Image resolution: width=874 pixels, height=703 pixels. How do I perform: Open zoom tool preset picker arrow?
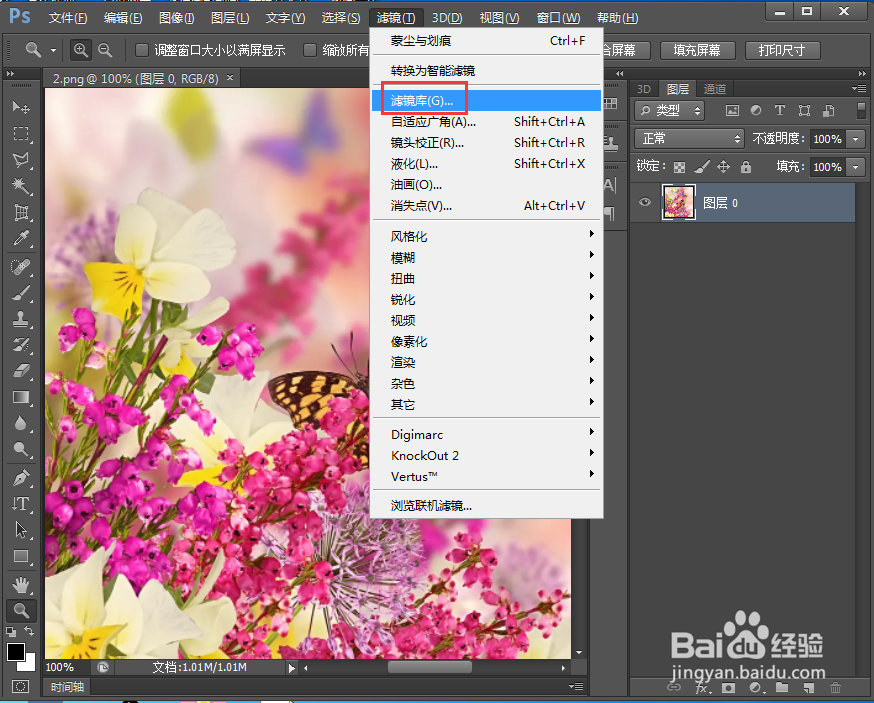[54, 50]
